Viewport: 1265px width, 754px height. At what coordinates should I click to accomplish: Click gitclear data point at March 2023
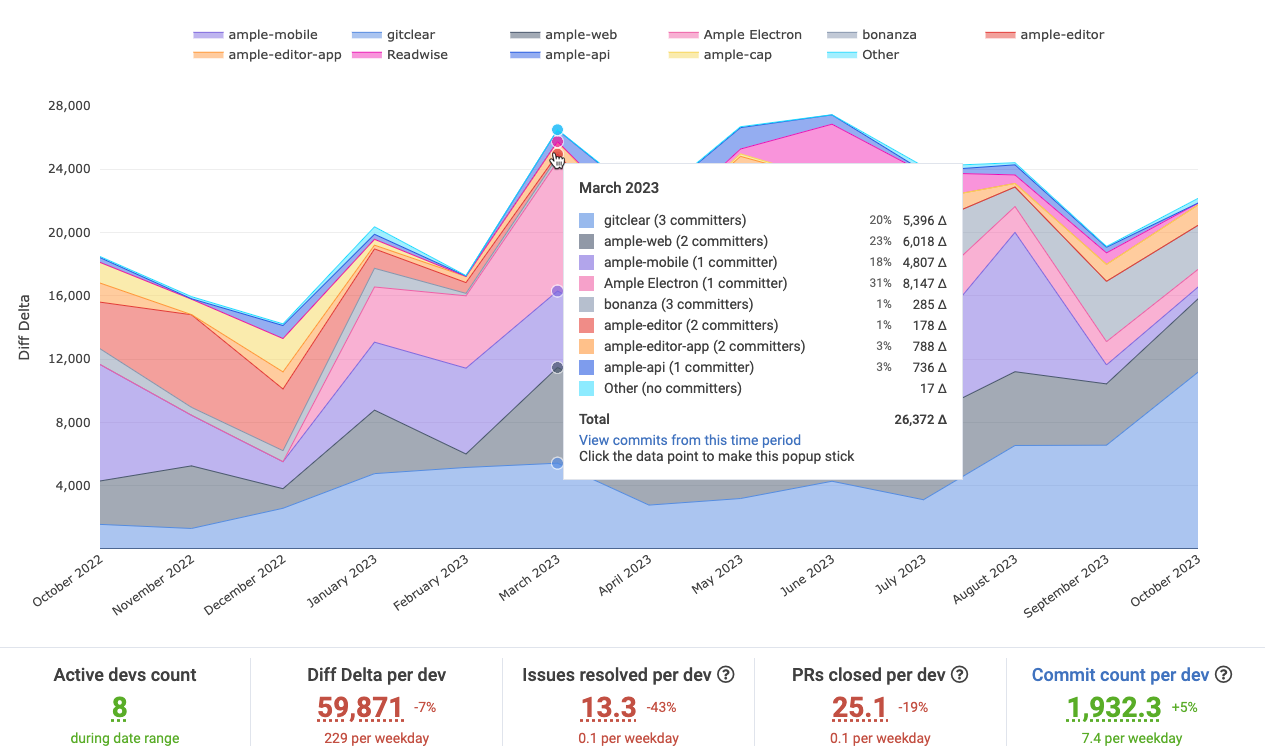(x=558, y=463)
